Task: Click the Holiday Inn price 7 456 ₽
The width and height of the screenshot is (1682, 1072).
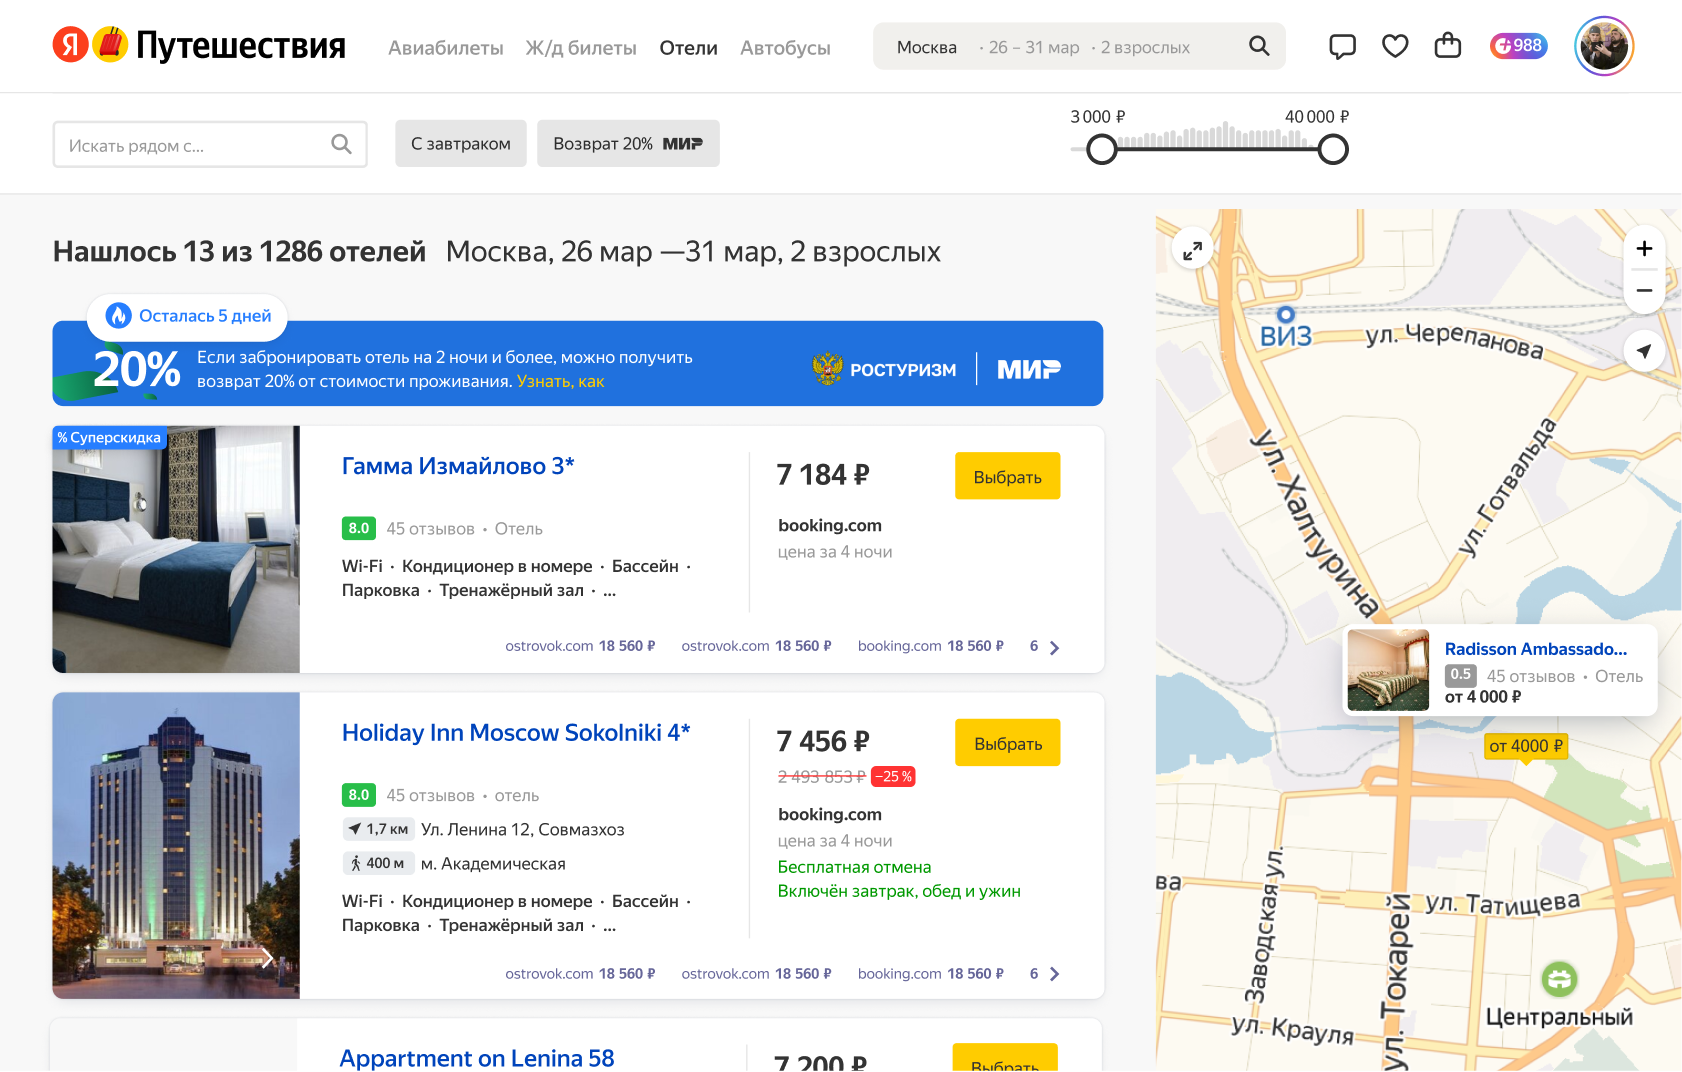Action: tap(823, 741)
